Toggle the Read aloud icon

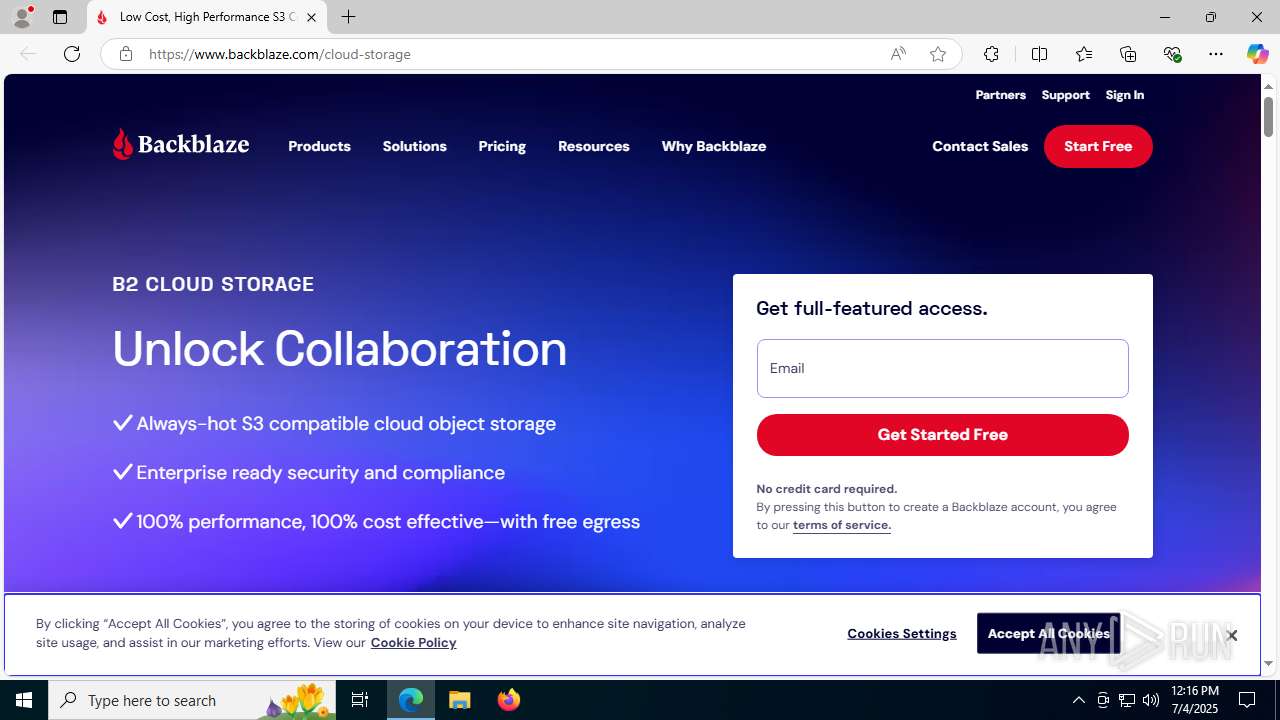(x=898, y=54)
